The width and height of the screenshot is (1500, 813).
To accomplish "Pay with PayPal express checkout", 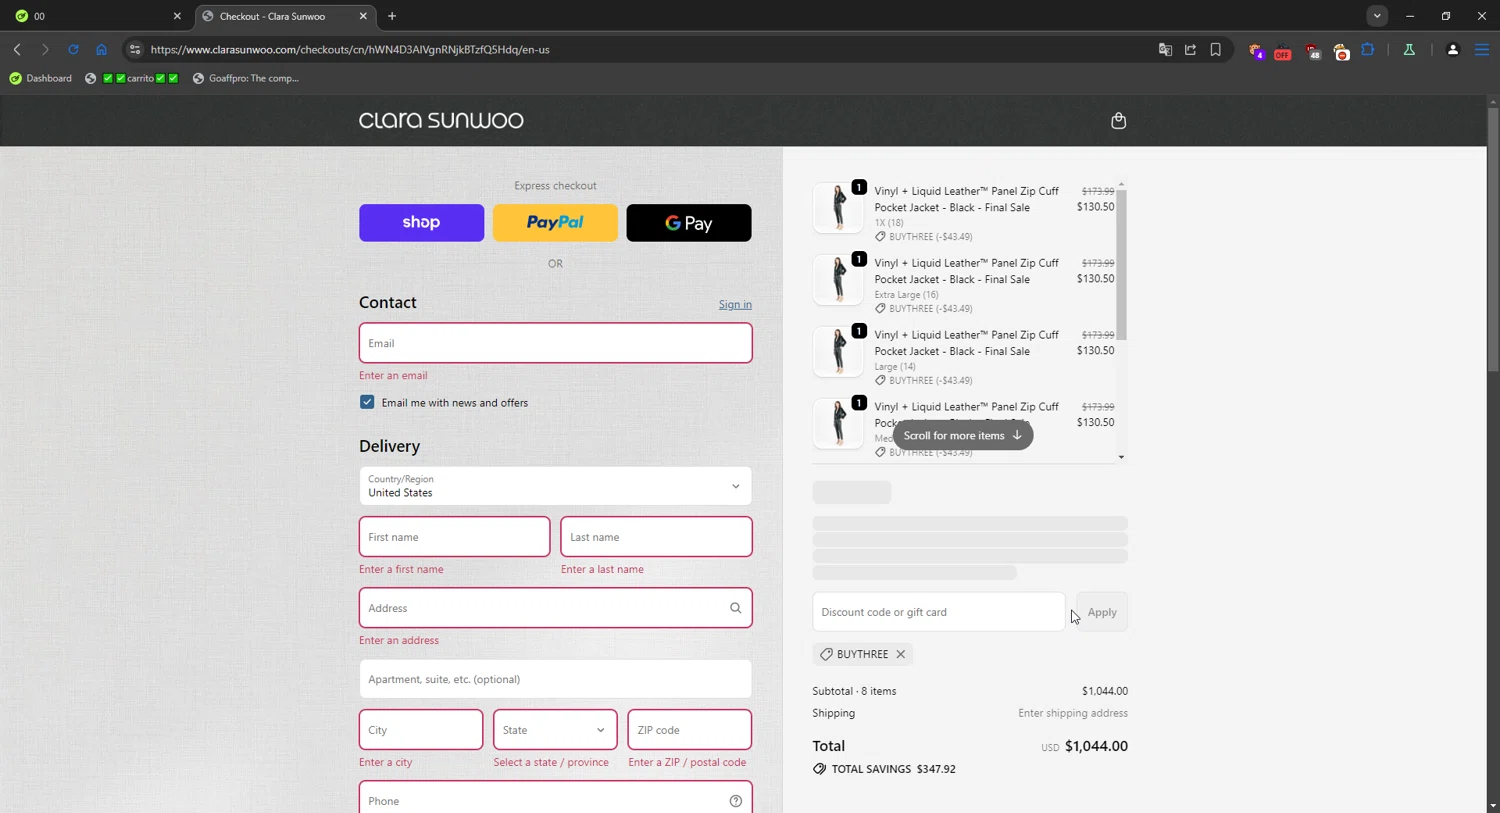I will coord(555,223).
